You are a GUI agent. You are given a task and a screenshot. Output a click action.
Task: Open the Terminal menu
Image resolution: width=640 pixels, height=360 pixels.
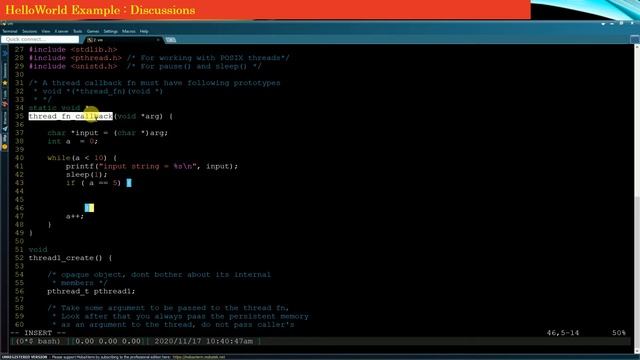(x=10, y=31)
